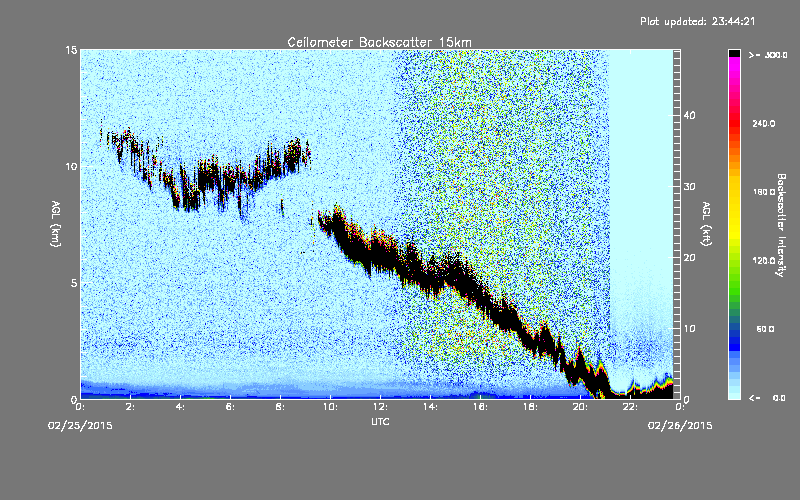The height and width of the screenshot is (500, 800).
Task: Select the start date 02/25/2015 label
Action: tap(80, 426)
